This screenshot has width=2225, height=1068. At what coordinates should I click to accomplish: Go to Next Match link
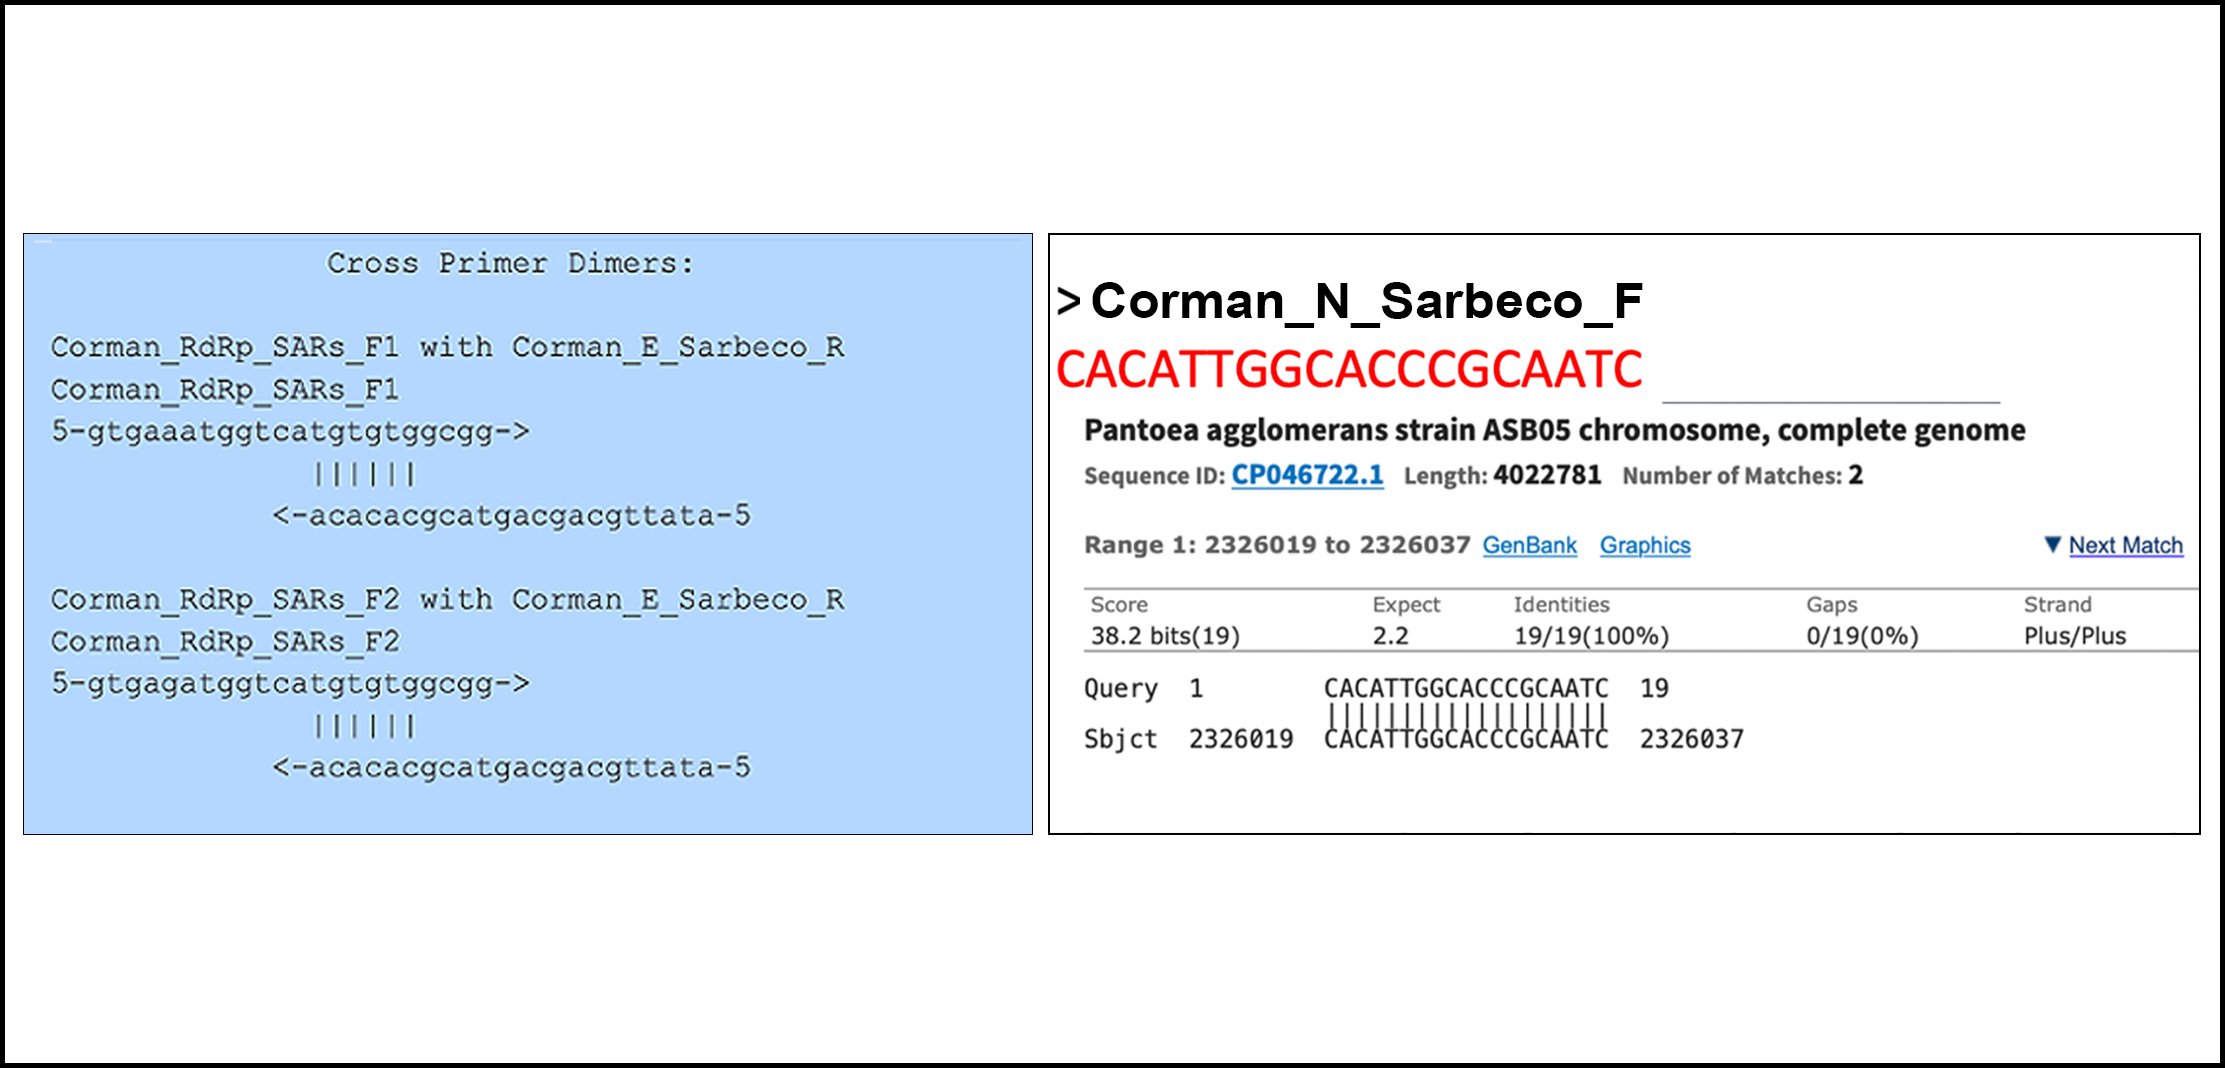pyautogui.click(x=2125, y=545)
